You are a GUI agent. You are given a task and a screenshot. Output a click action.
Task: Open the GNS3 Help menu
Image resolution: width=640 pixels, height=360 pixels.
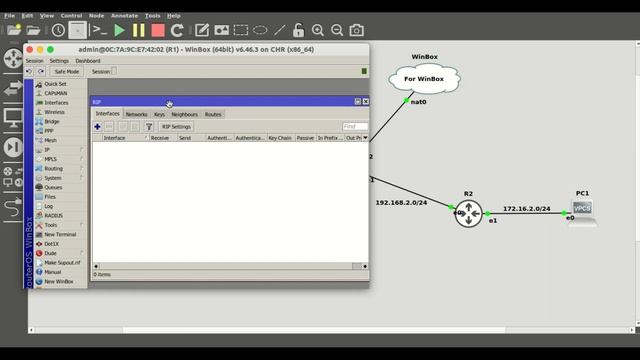[x=174, y=16]
